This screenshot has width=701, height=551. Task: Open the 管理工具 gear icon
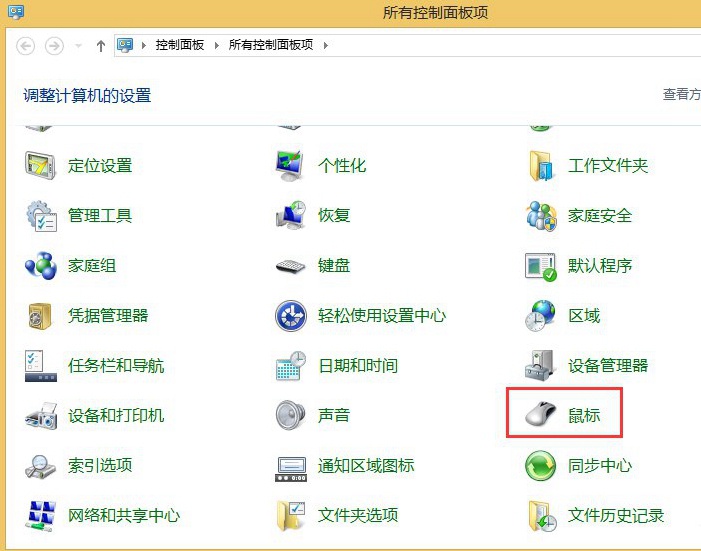click(x=41, y=216)
